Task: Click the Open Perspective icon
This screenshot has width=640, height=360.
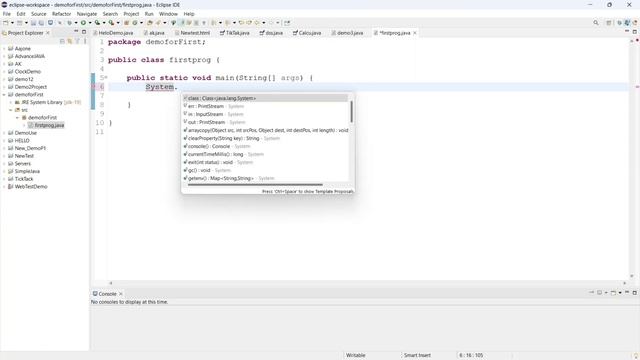Action: (609, 23)
